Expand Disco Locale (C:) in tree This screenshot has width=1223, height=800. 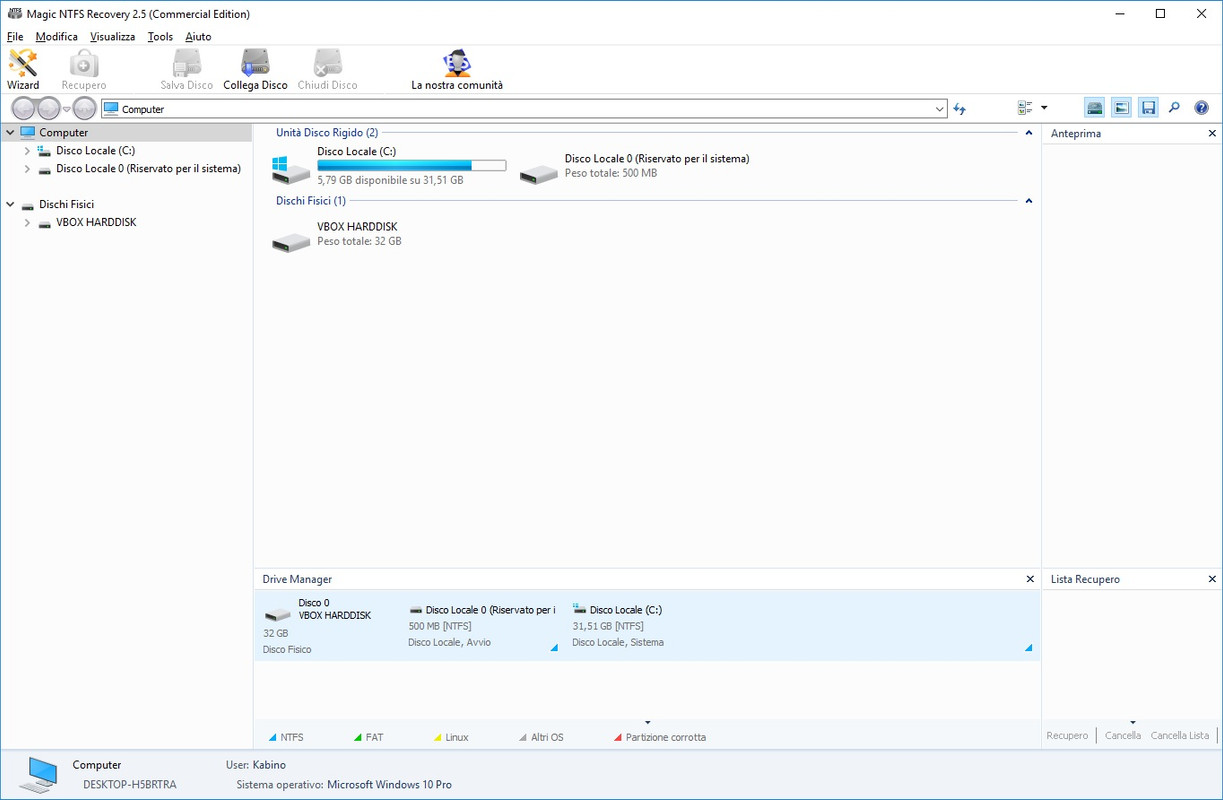tap(27, 151)
